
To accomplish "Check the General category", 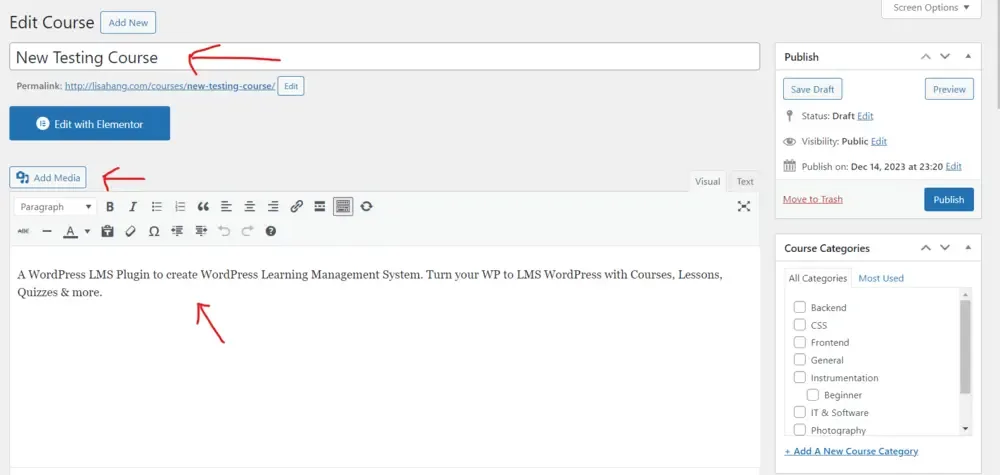I will tap(800, 360).
